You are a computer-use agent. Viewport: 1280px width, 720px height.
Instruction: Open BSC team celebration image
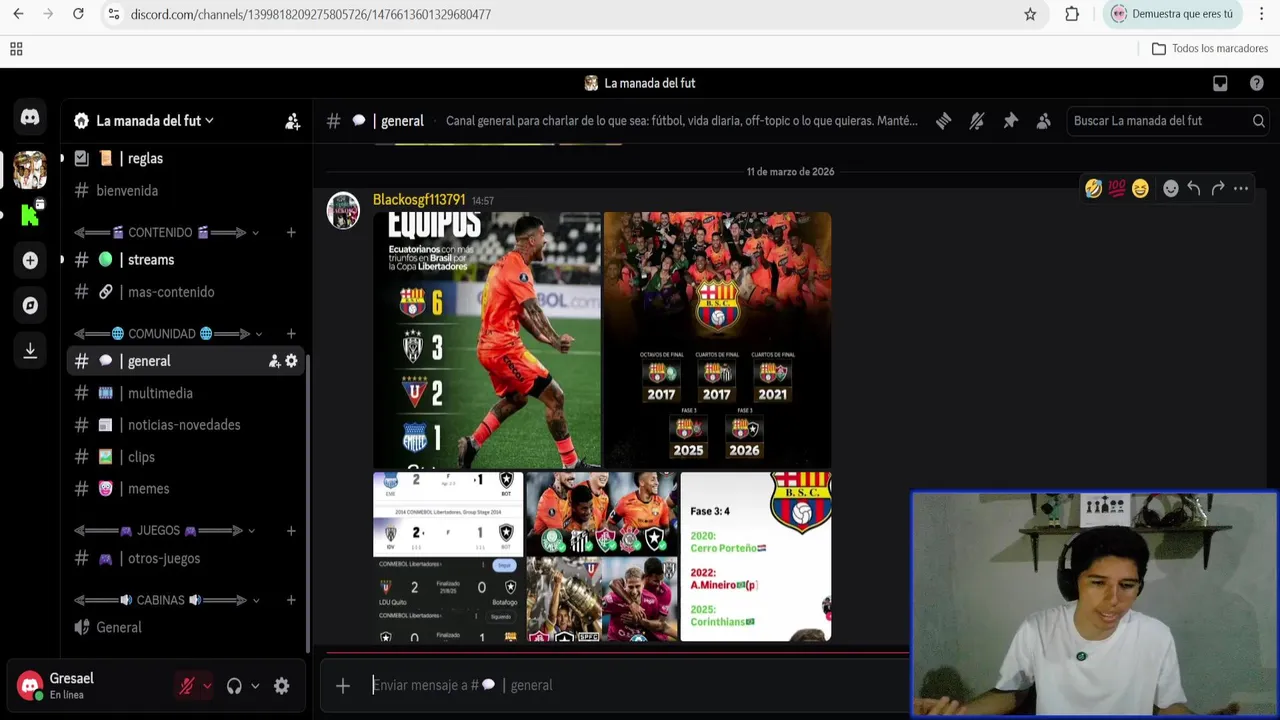click(x=717, y=340)
